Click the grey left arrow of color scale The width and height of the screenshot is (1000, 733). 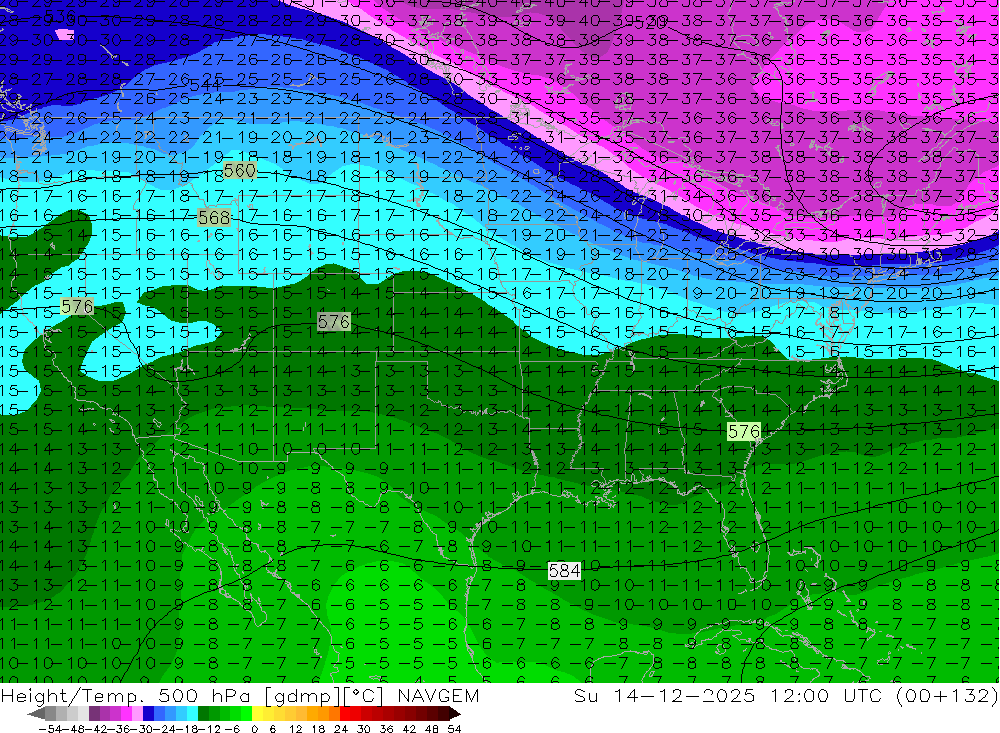click(36, 714)
